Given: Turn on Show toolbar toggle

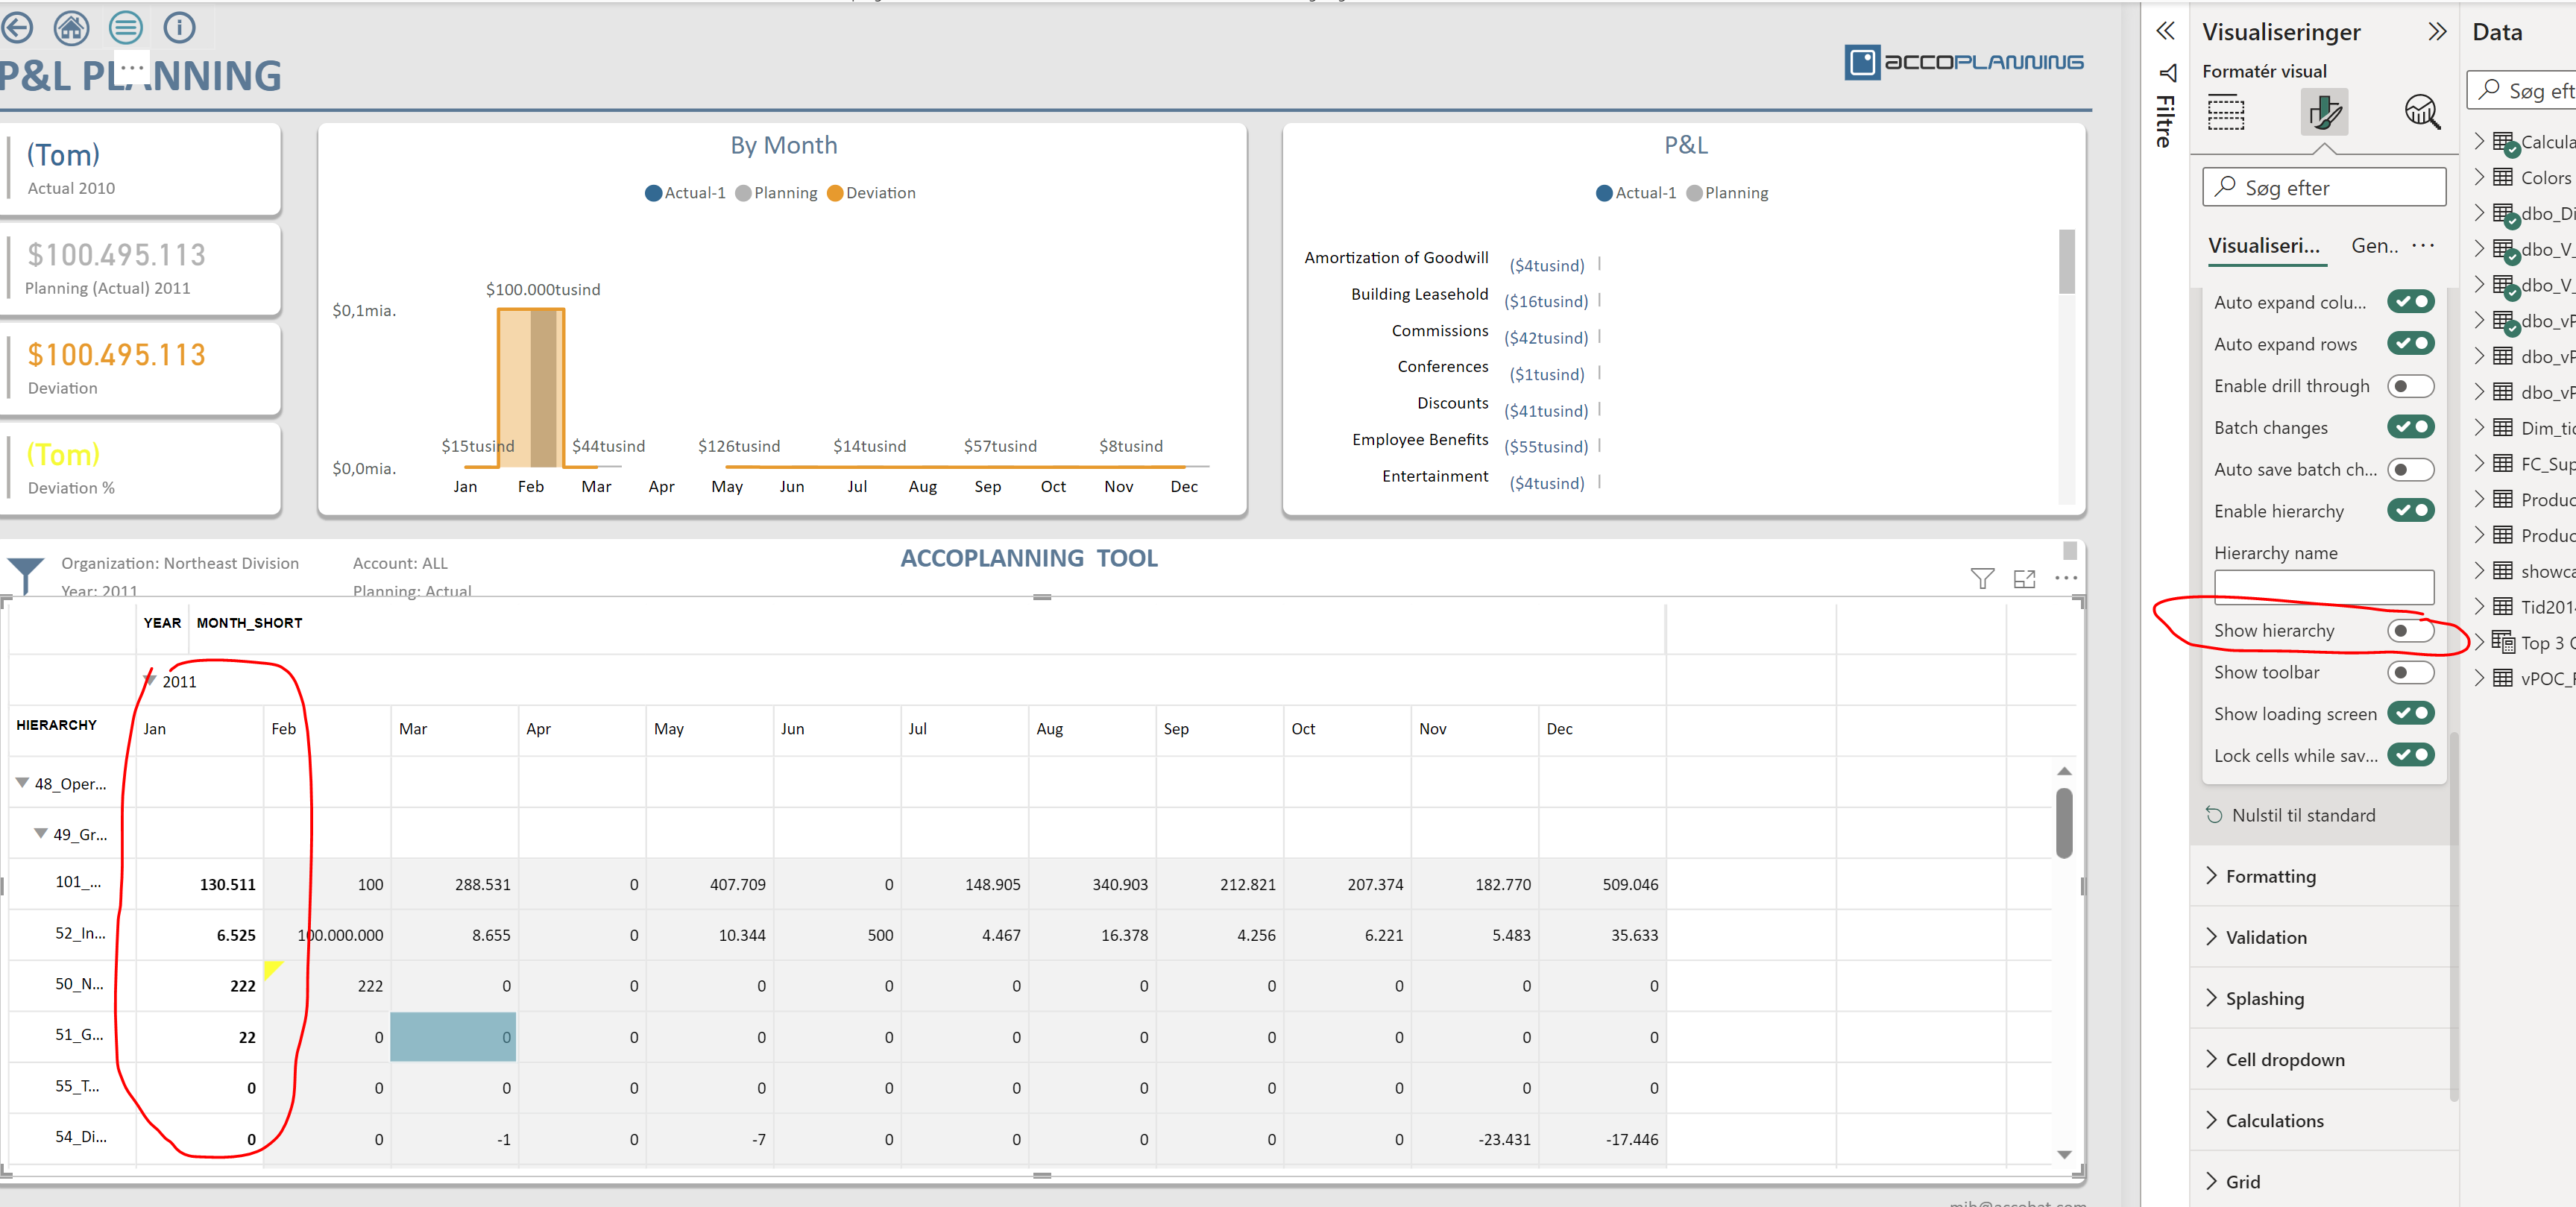Looking at the screenshot, I should (x=2410, y=672).
